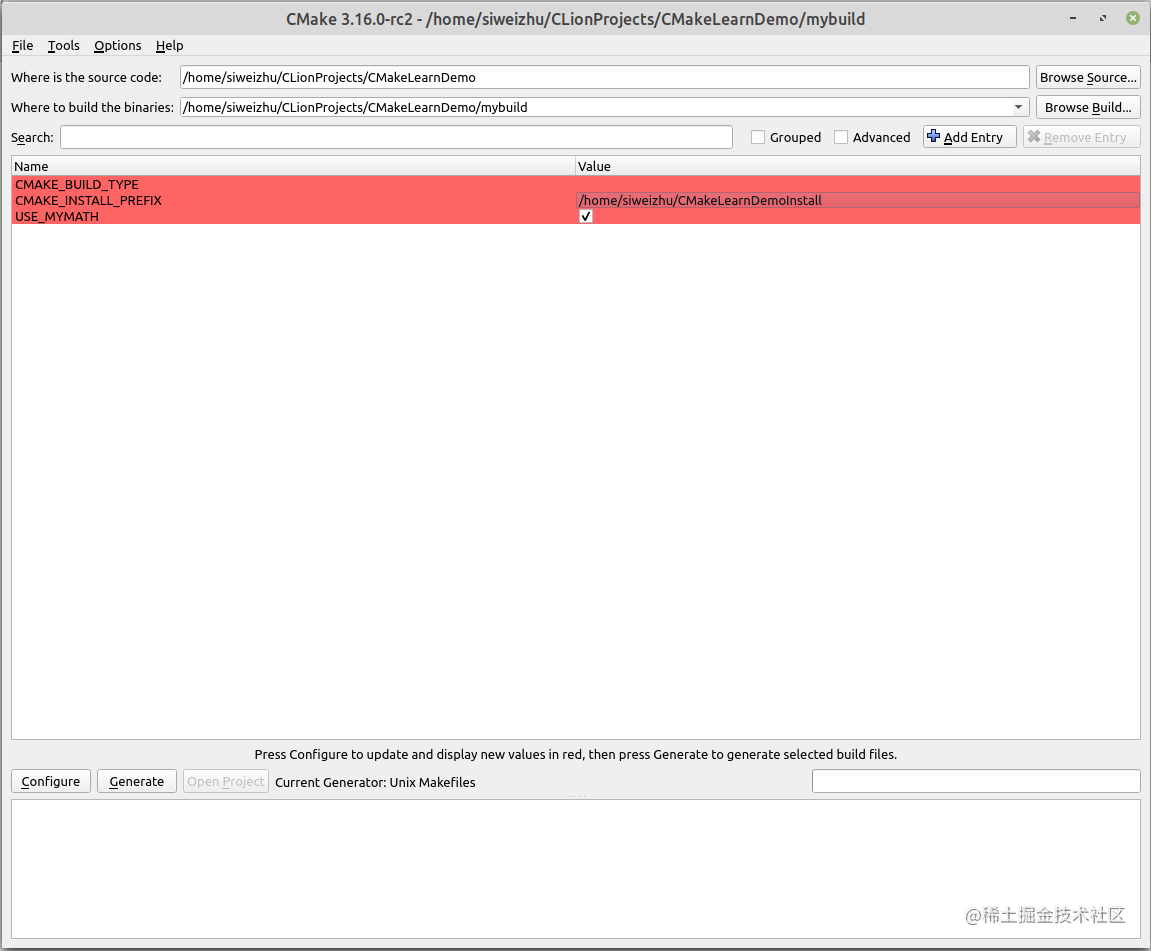Click the Browse Source button
This screenshot has width=1151, height=951.
[x=1088, y=77]
